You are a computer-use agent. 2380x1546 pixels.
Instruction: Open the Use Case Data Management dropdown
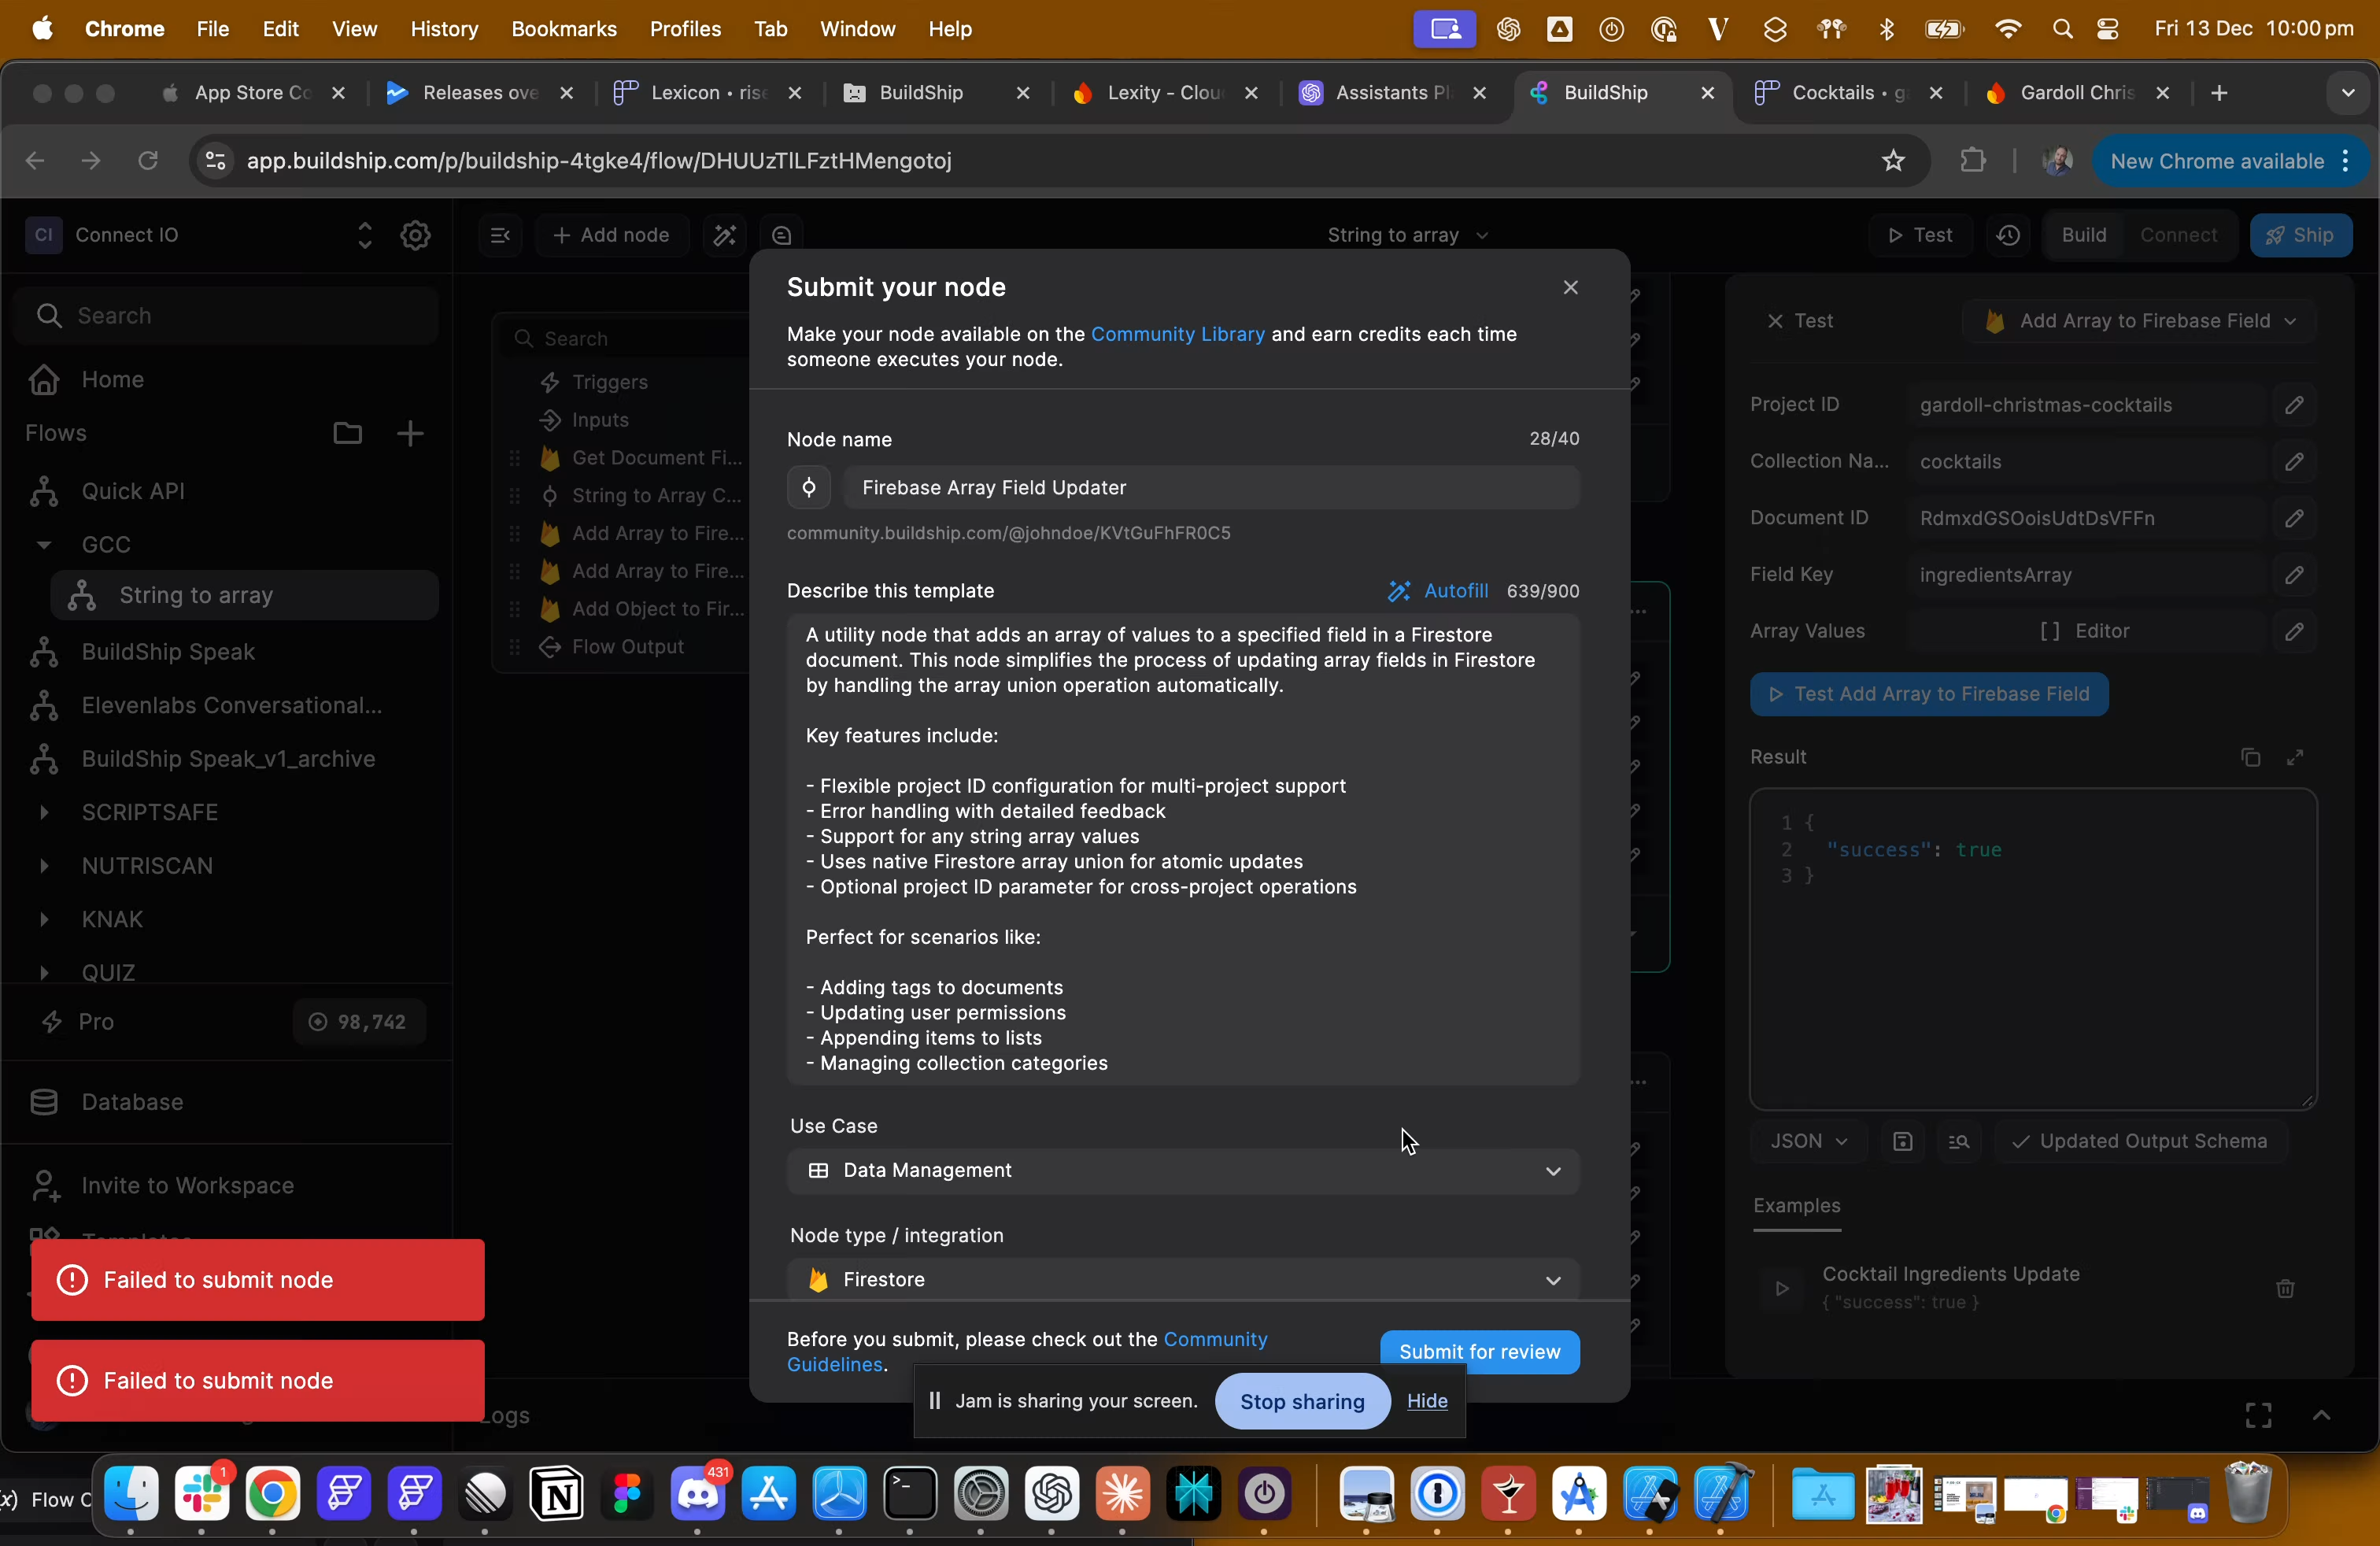pos(1182,1170)
